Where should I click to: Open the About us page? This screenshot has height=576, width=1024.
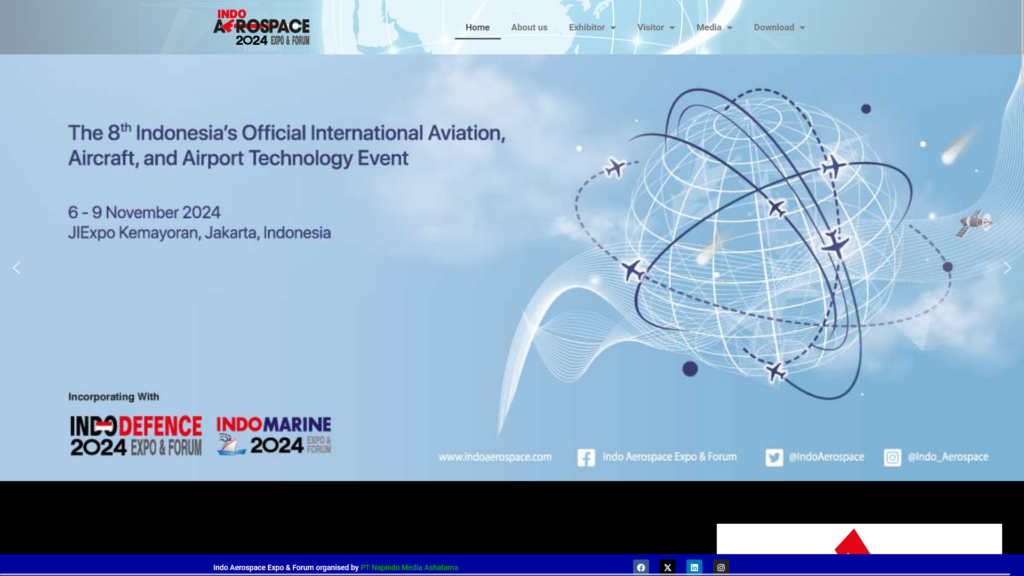(x=529, y=27)
